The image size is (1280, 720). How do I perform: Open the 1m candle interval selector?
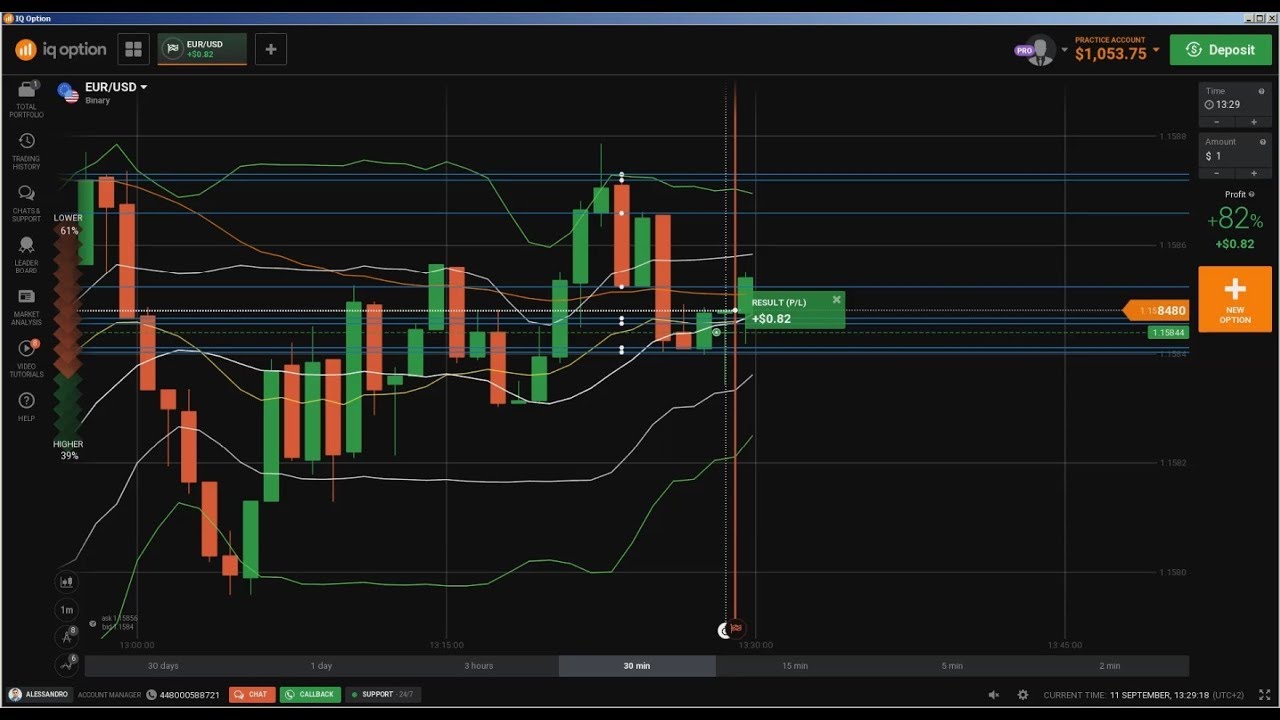coord(67,609)
